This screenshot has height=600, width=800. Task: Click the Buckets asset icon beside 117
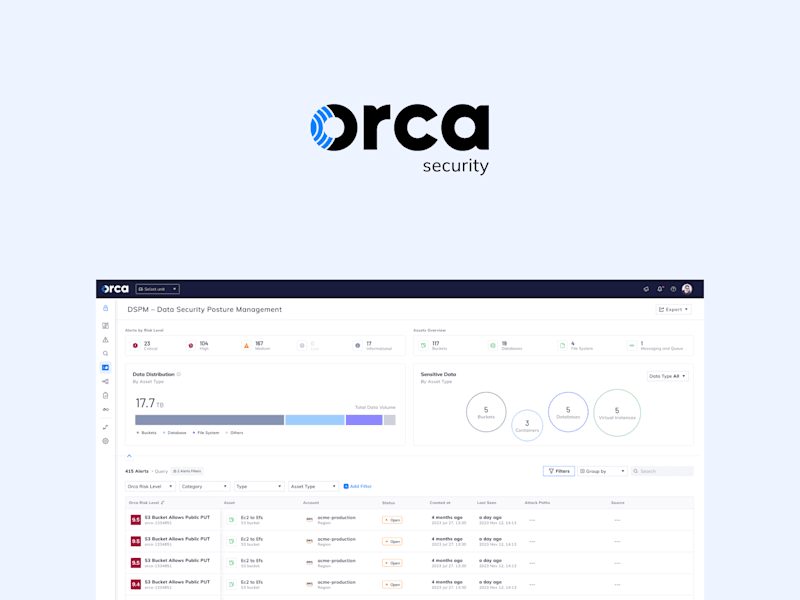pos(423,345)
